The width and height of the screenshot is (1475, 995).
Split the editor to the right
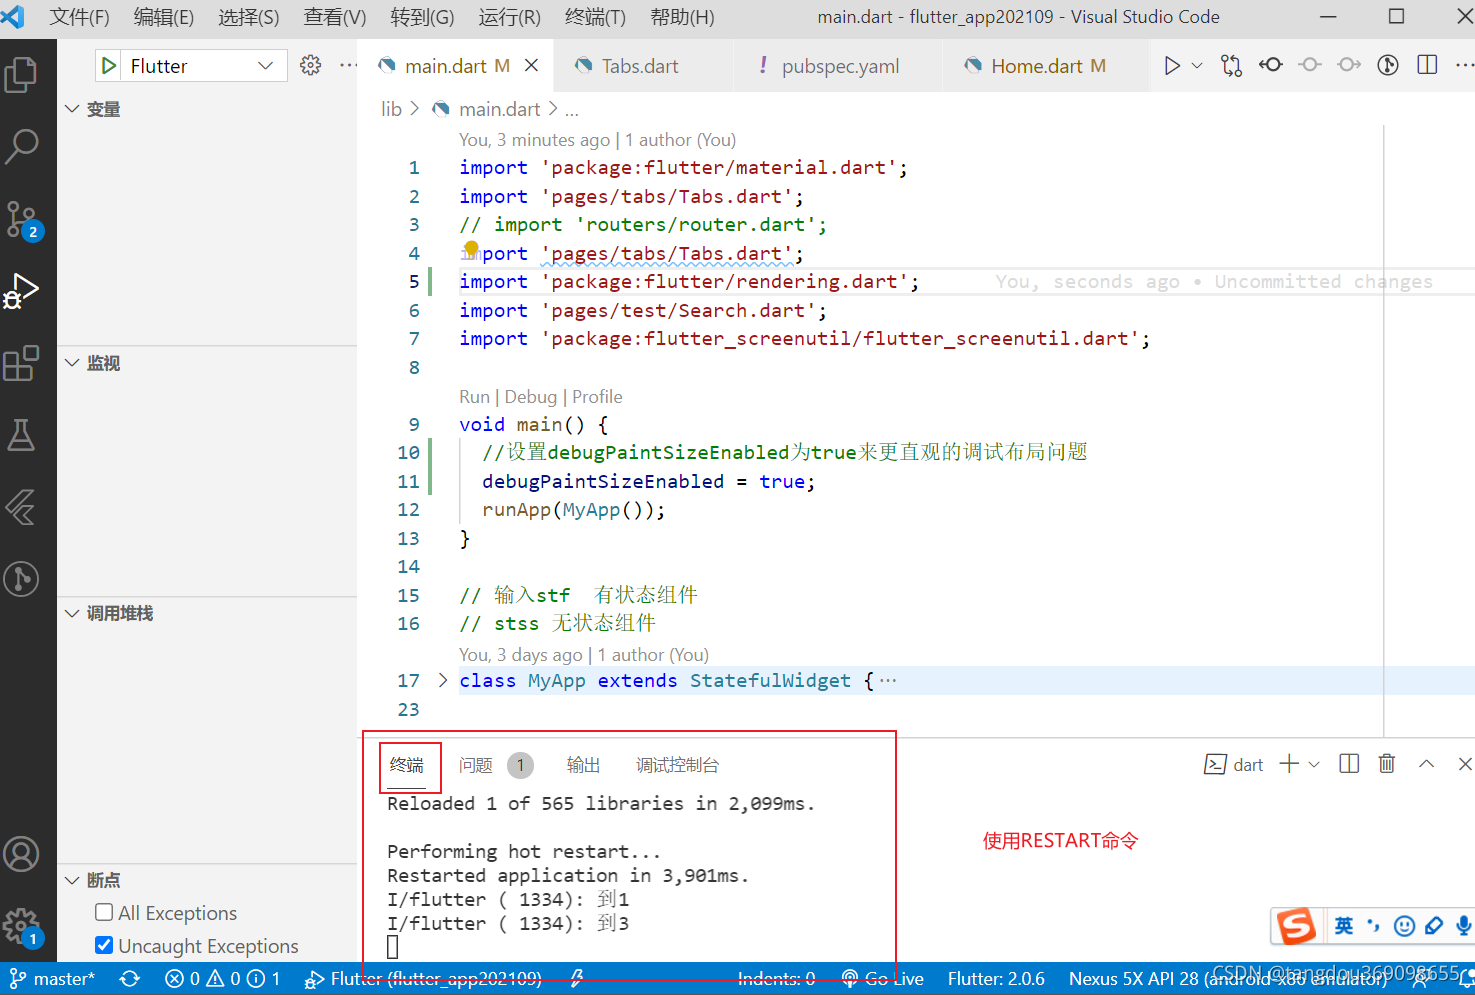(1427, 65)
